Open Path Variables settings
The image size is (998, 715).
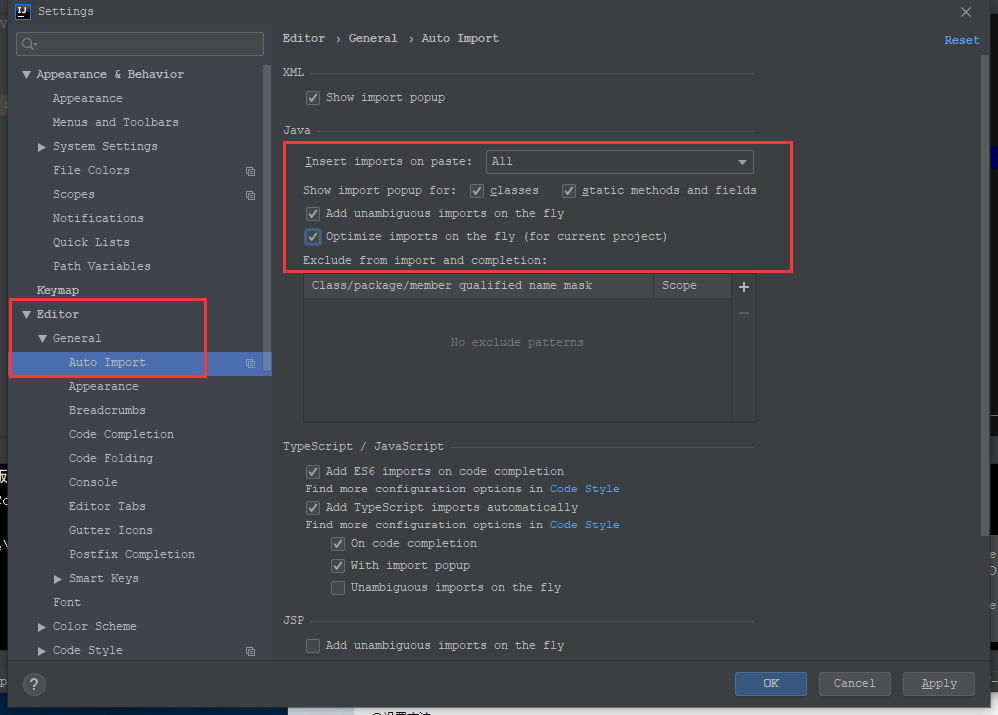coord(102,266)
